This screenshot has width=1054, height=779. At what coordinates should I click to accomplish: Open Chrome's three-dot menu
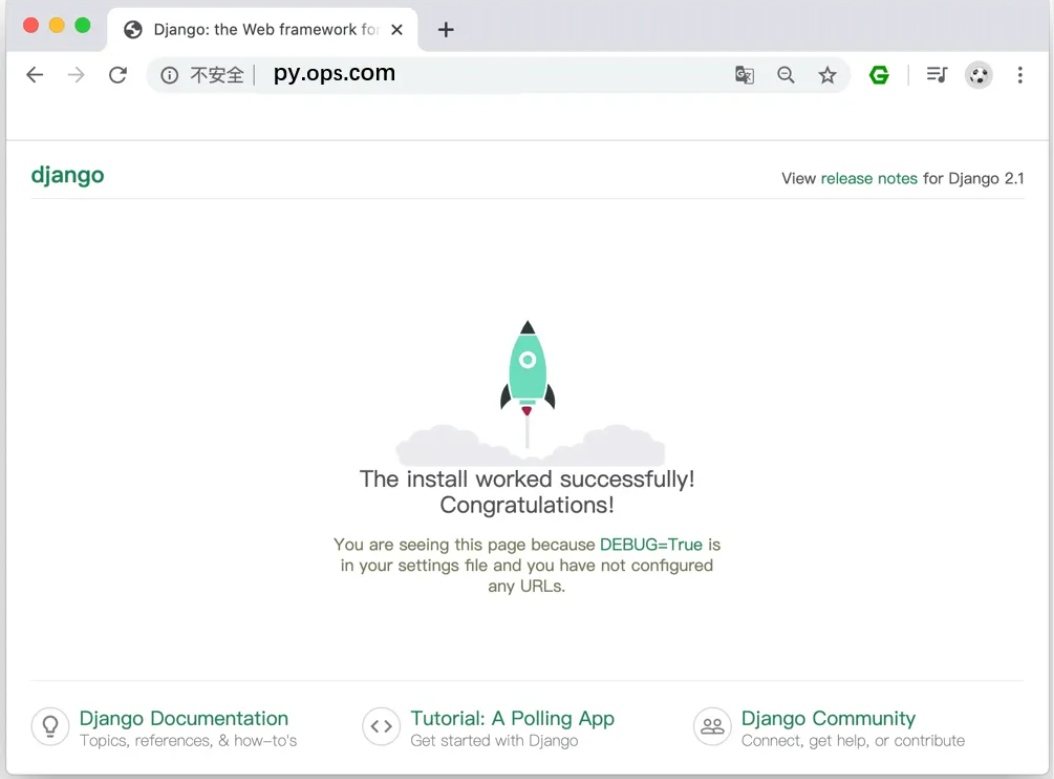1020,75
